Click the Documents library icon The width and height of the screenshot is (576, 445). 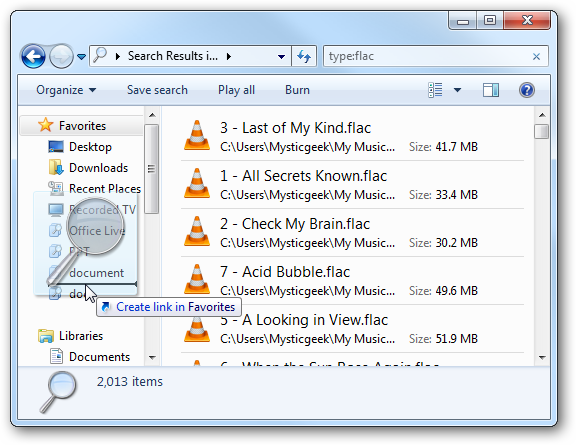56,356
